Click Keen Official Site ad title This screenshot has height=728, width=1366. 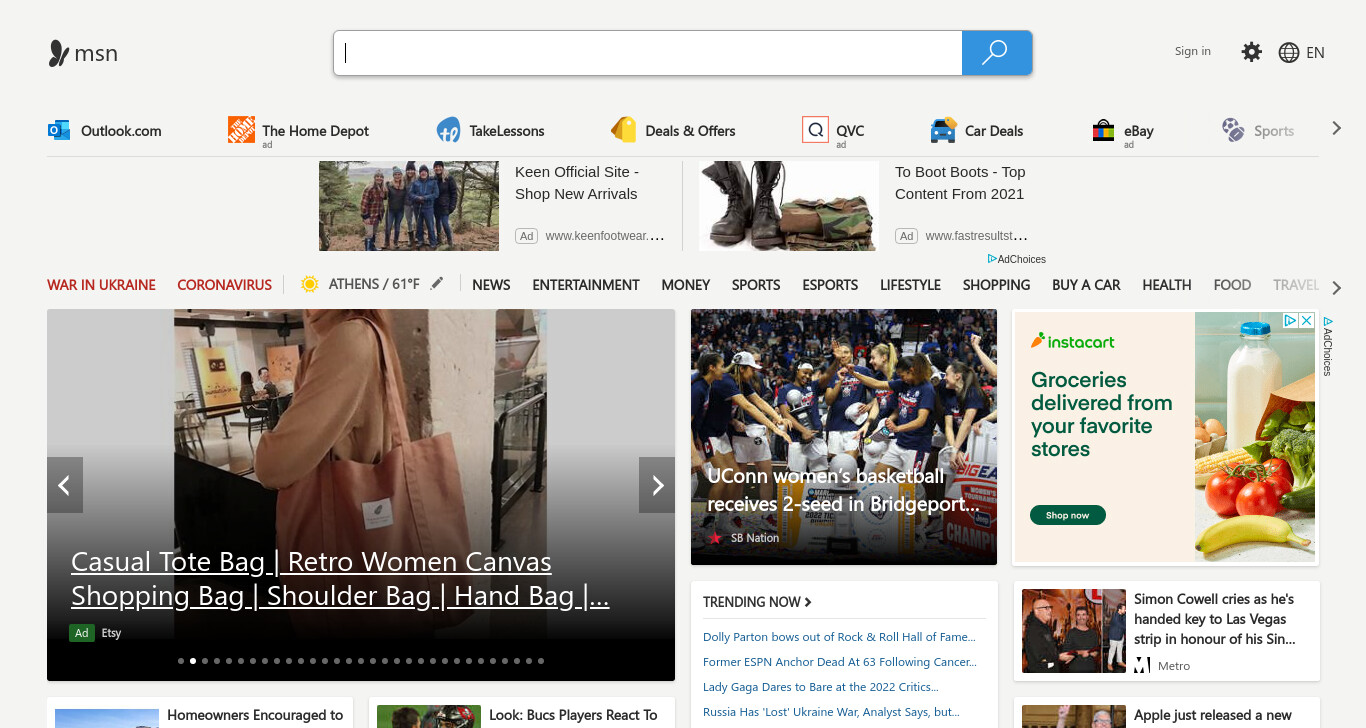pyautogui.click(x=577, y=183)
